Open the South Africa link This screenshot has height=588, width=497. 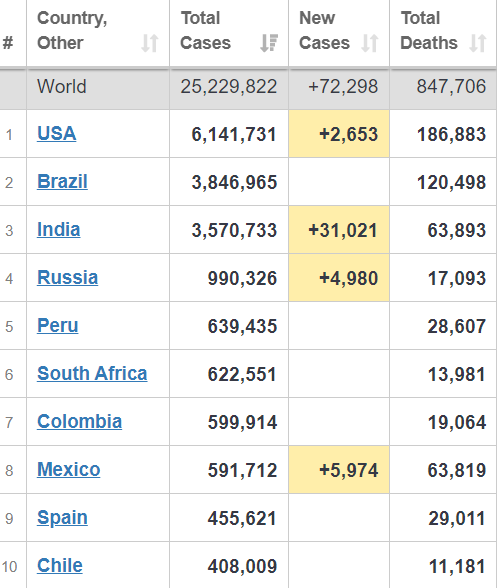pyautogui.click(x=92, y=374)
